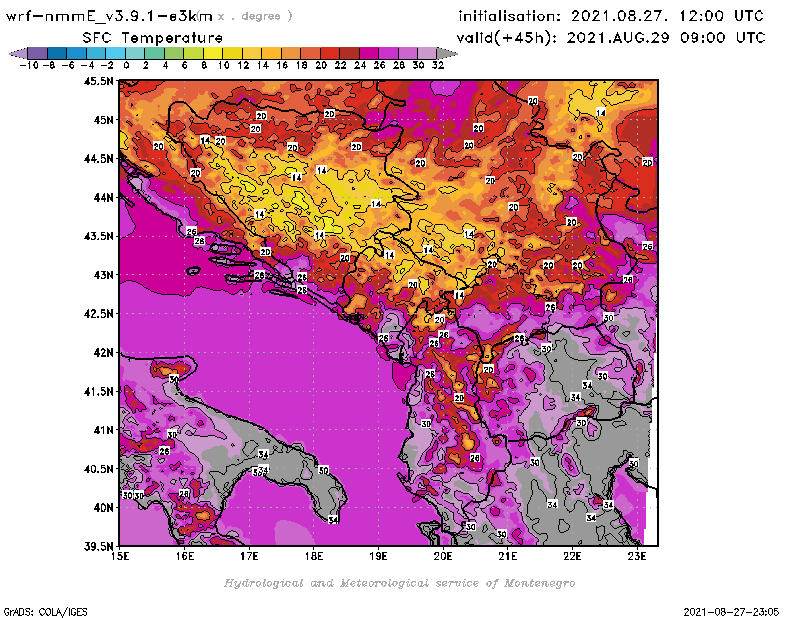Select the 42N latitude label
This screenshot has height=618, width=800.
(x=103, y=353)
